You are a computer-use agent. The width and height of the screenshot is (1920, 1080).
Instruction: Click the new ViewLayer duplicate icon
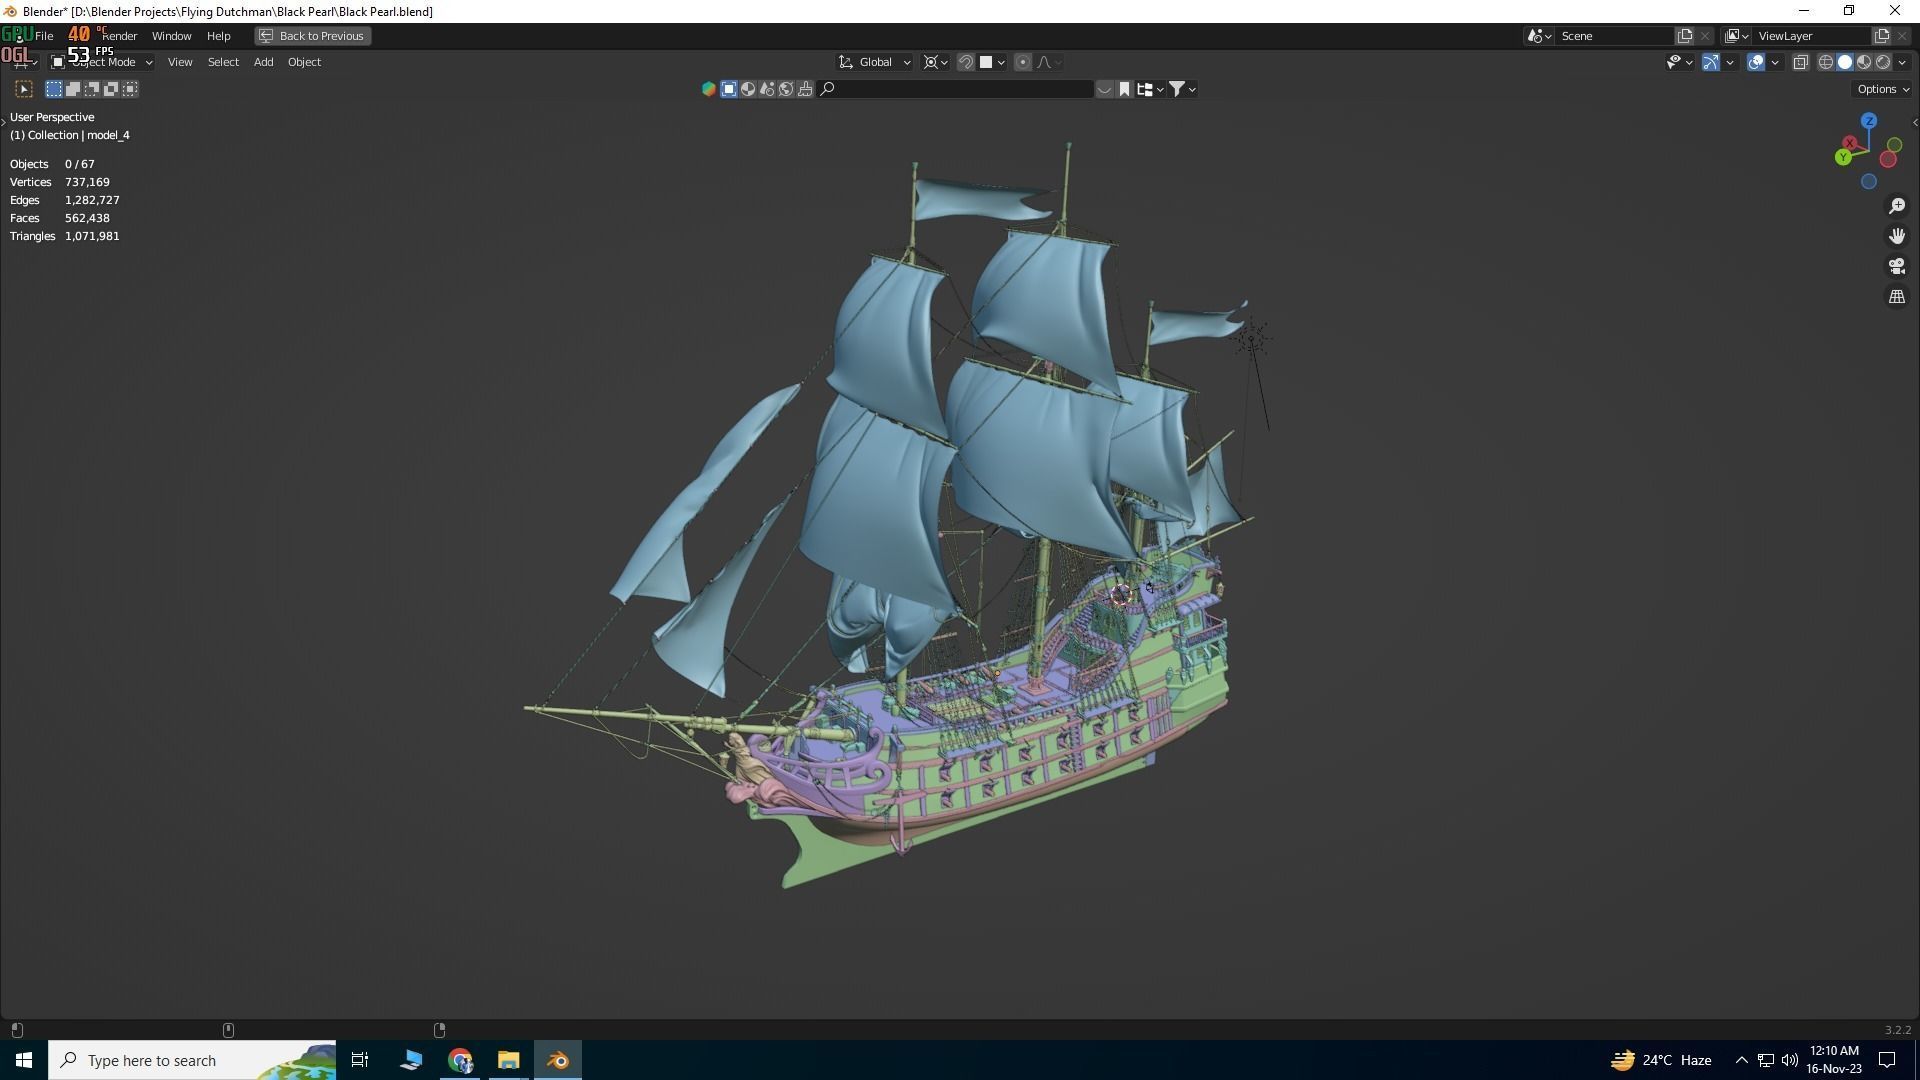coord(1882,35)
